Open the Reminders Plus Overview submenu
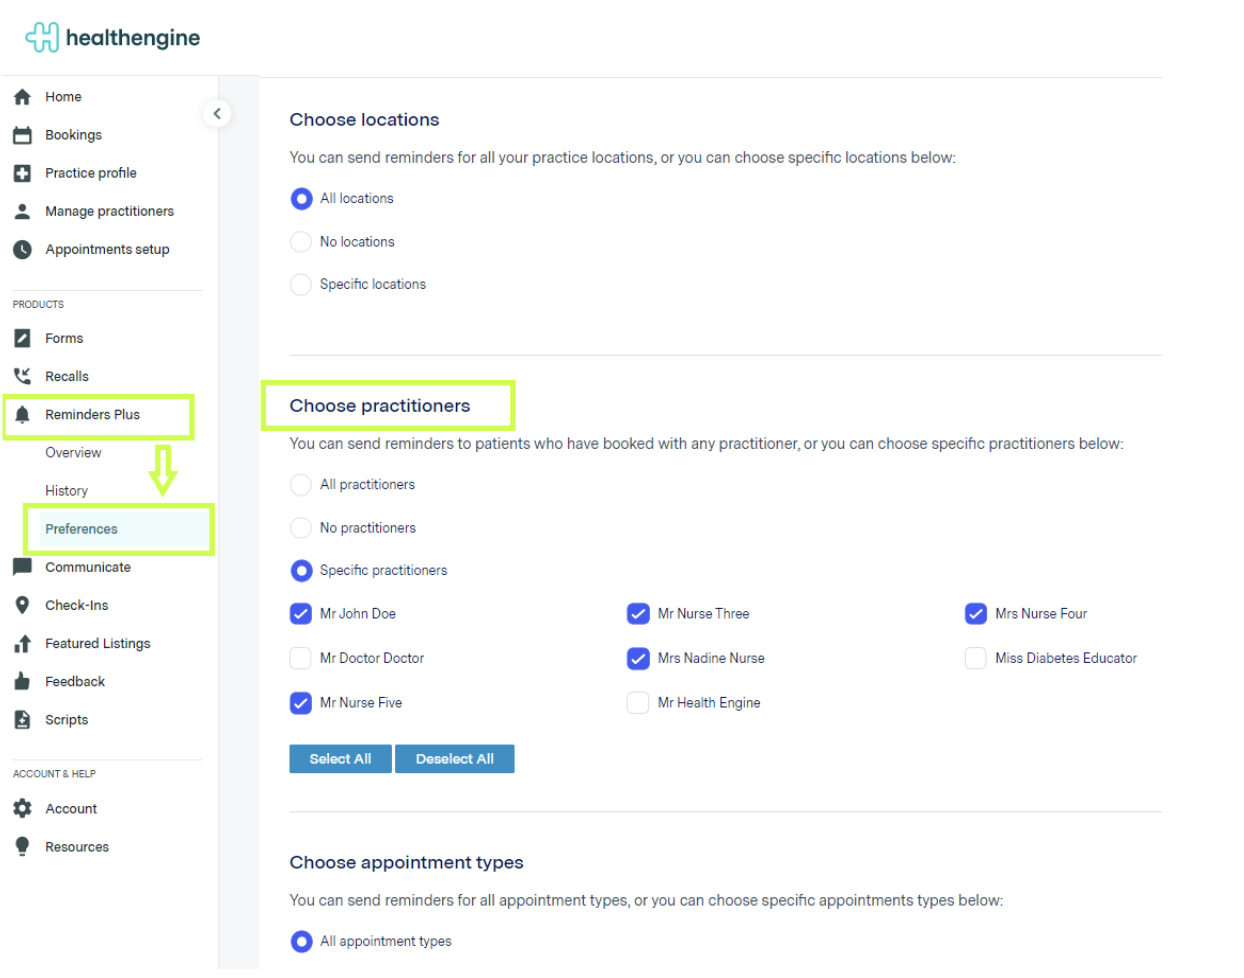This screenshot has height=978, width=1244. pyautogui.click(x=73, y=453)
